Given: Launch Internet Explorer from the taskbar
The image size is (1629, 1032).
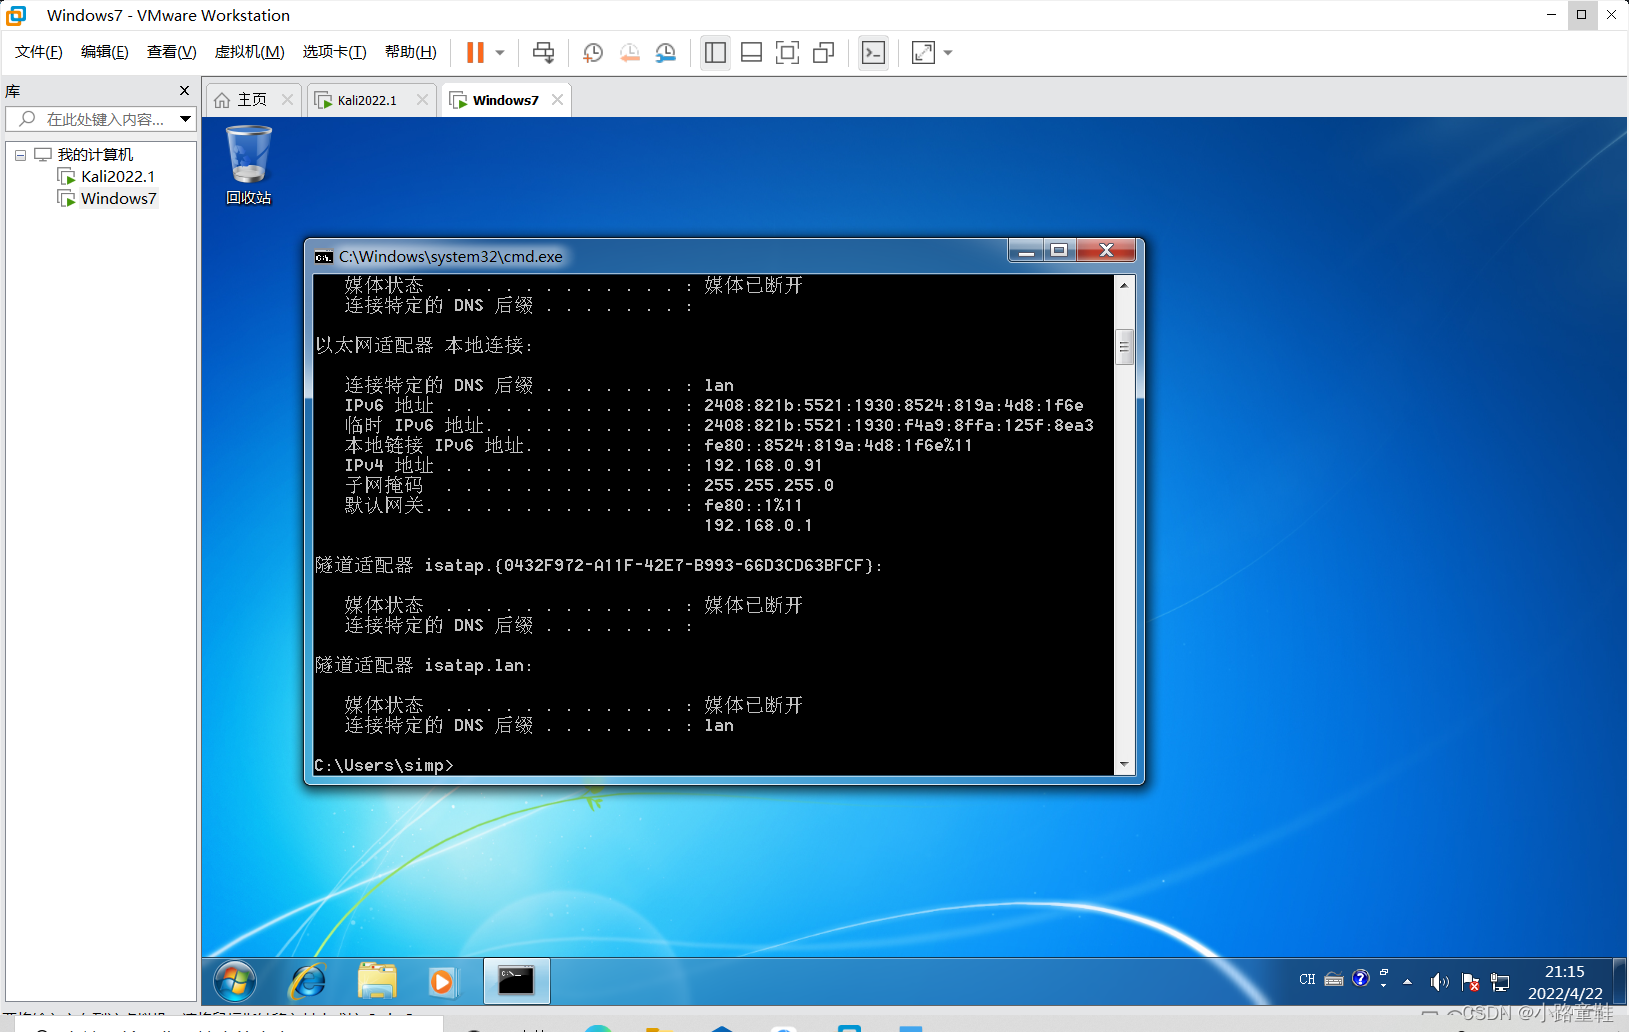Looking at the screenshot, I should [307, 982].
